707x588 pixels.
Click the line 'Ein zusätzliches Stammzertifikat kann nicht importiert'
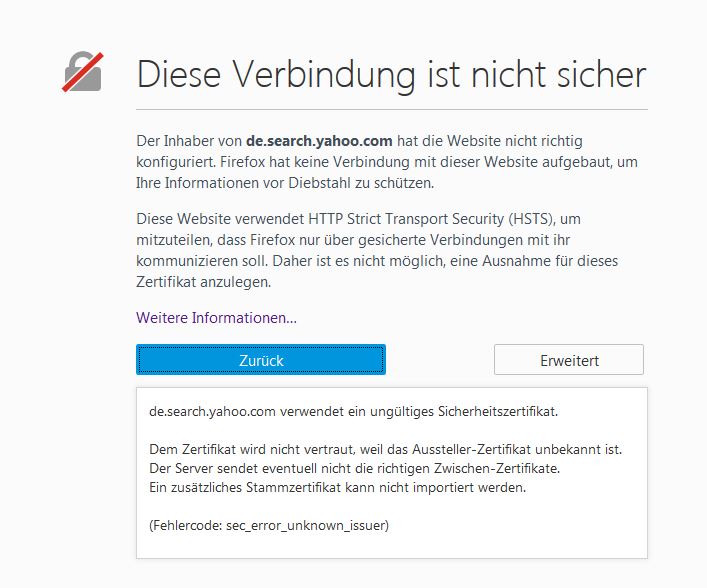(337, 487)
